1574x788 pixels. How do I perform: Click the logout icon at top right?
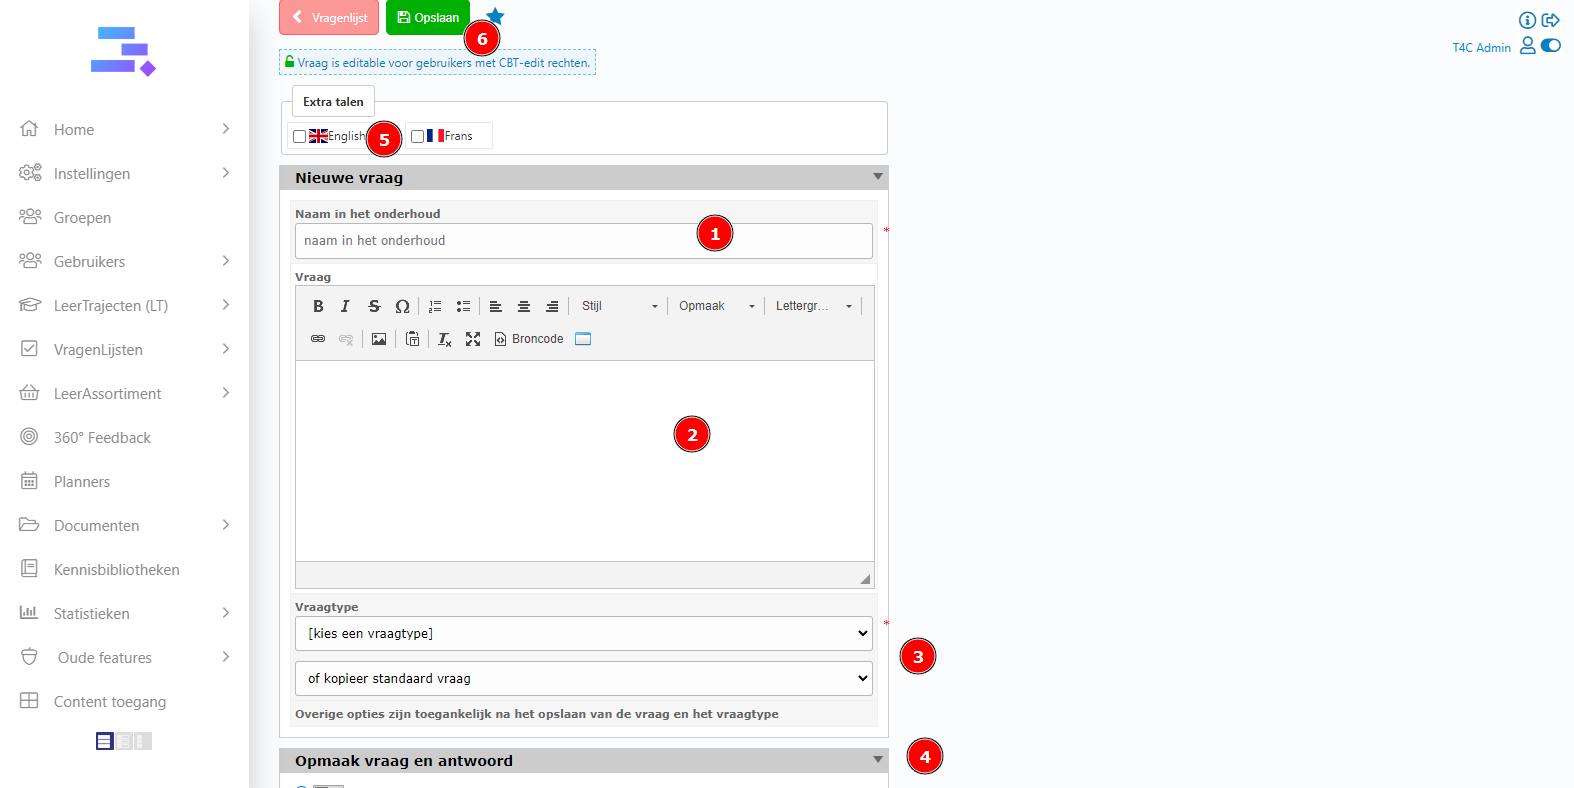[x=1551, y=20]
